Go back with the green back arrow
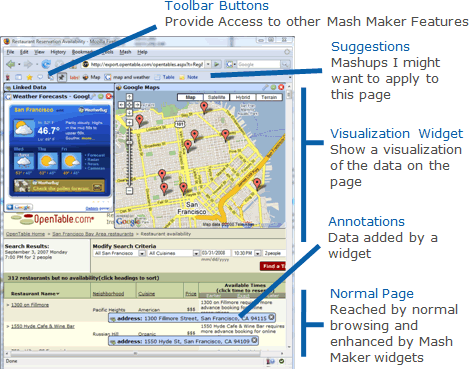Screen dimensions: 469x369 11,64
